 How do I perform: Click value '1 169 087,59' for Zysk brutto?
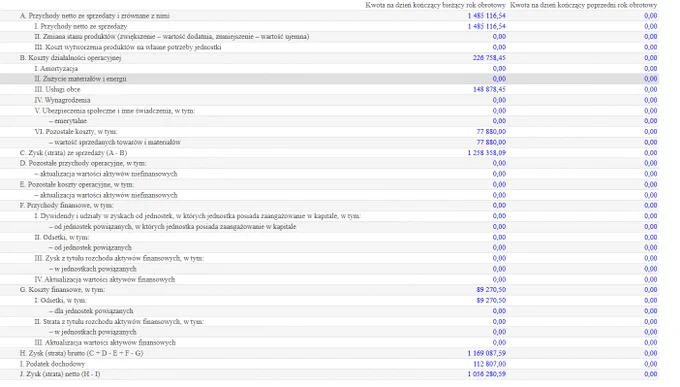tap(487, 353)
